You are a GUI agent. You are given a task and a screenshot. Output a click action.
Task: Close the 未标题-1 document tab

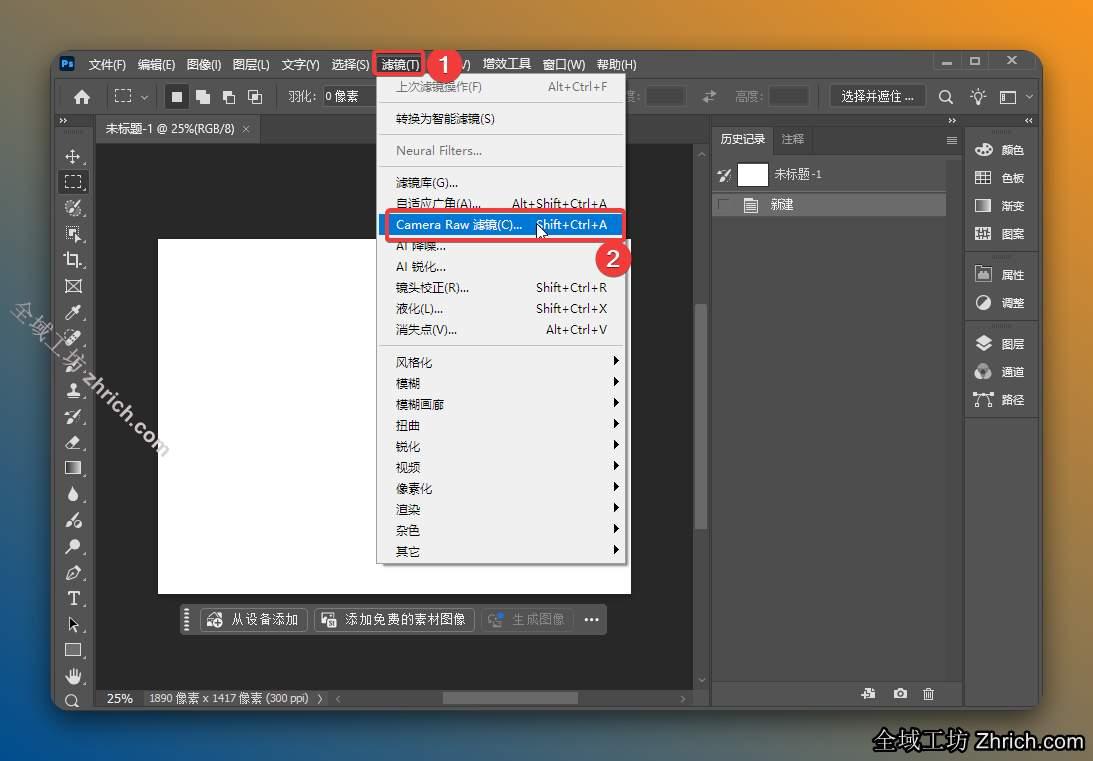coord(246,129)
